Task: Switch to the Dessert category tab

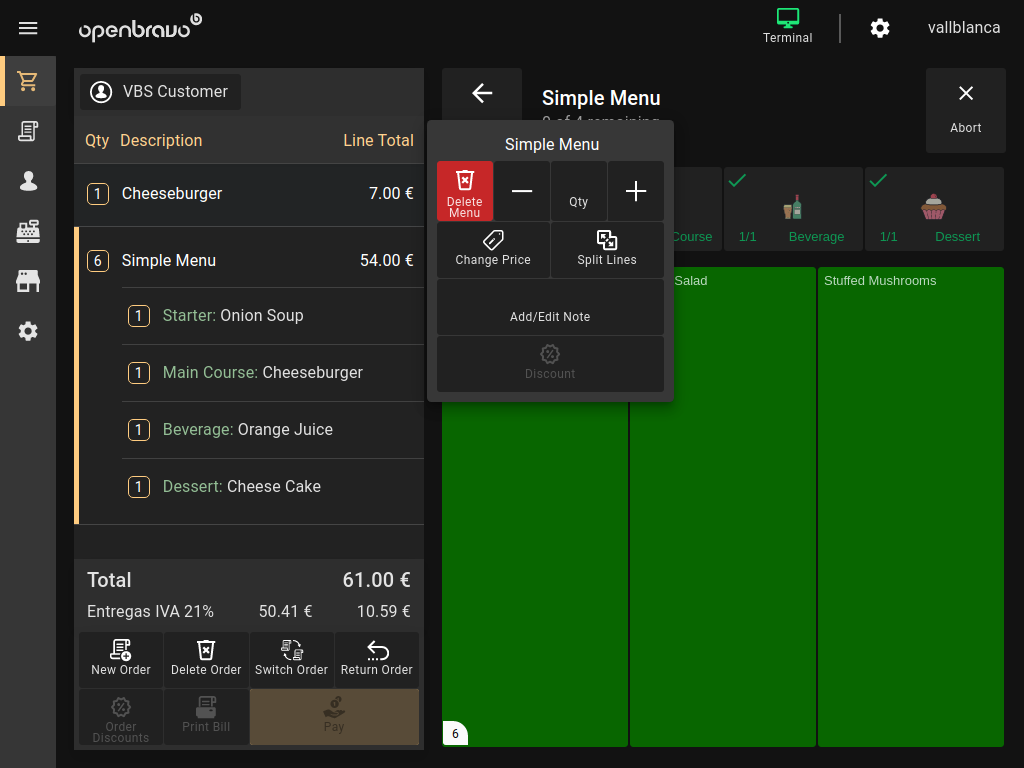Action: pos(934,208)
